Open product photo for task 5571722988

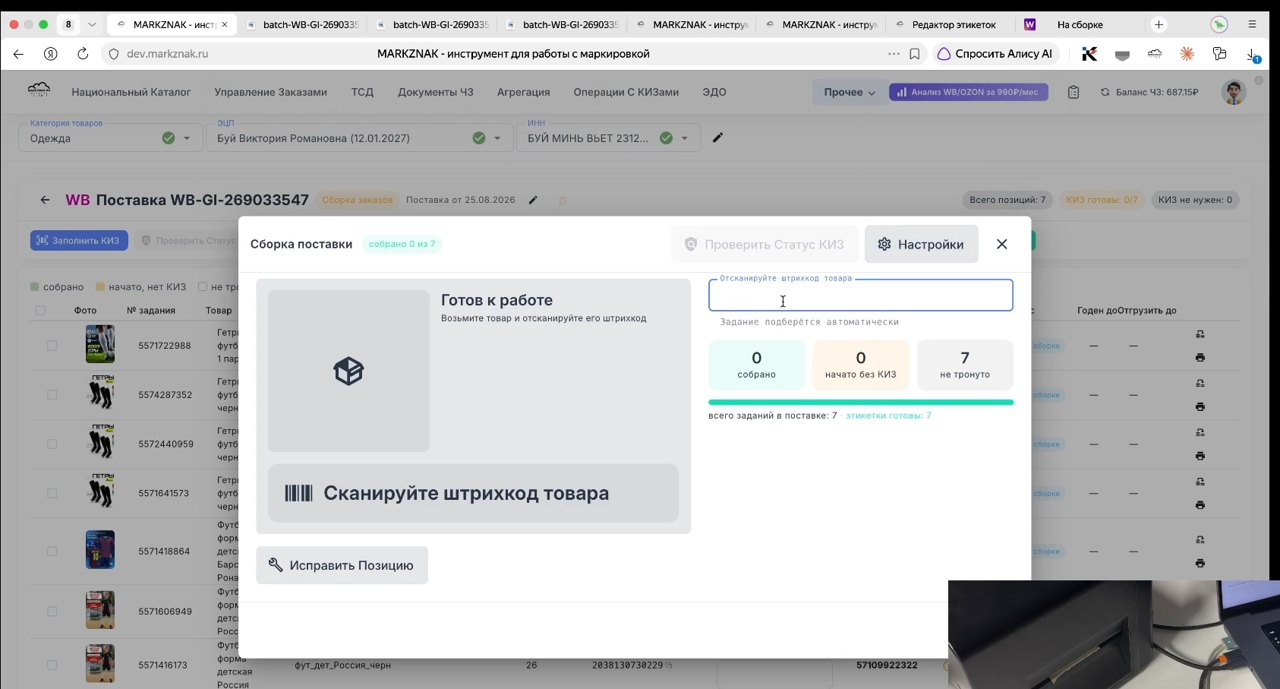pos(100,345)
